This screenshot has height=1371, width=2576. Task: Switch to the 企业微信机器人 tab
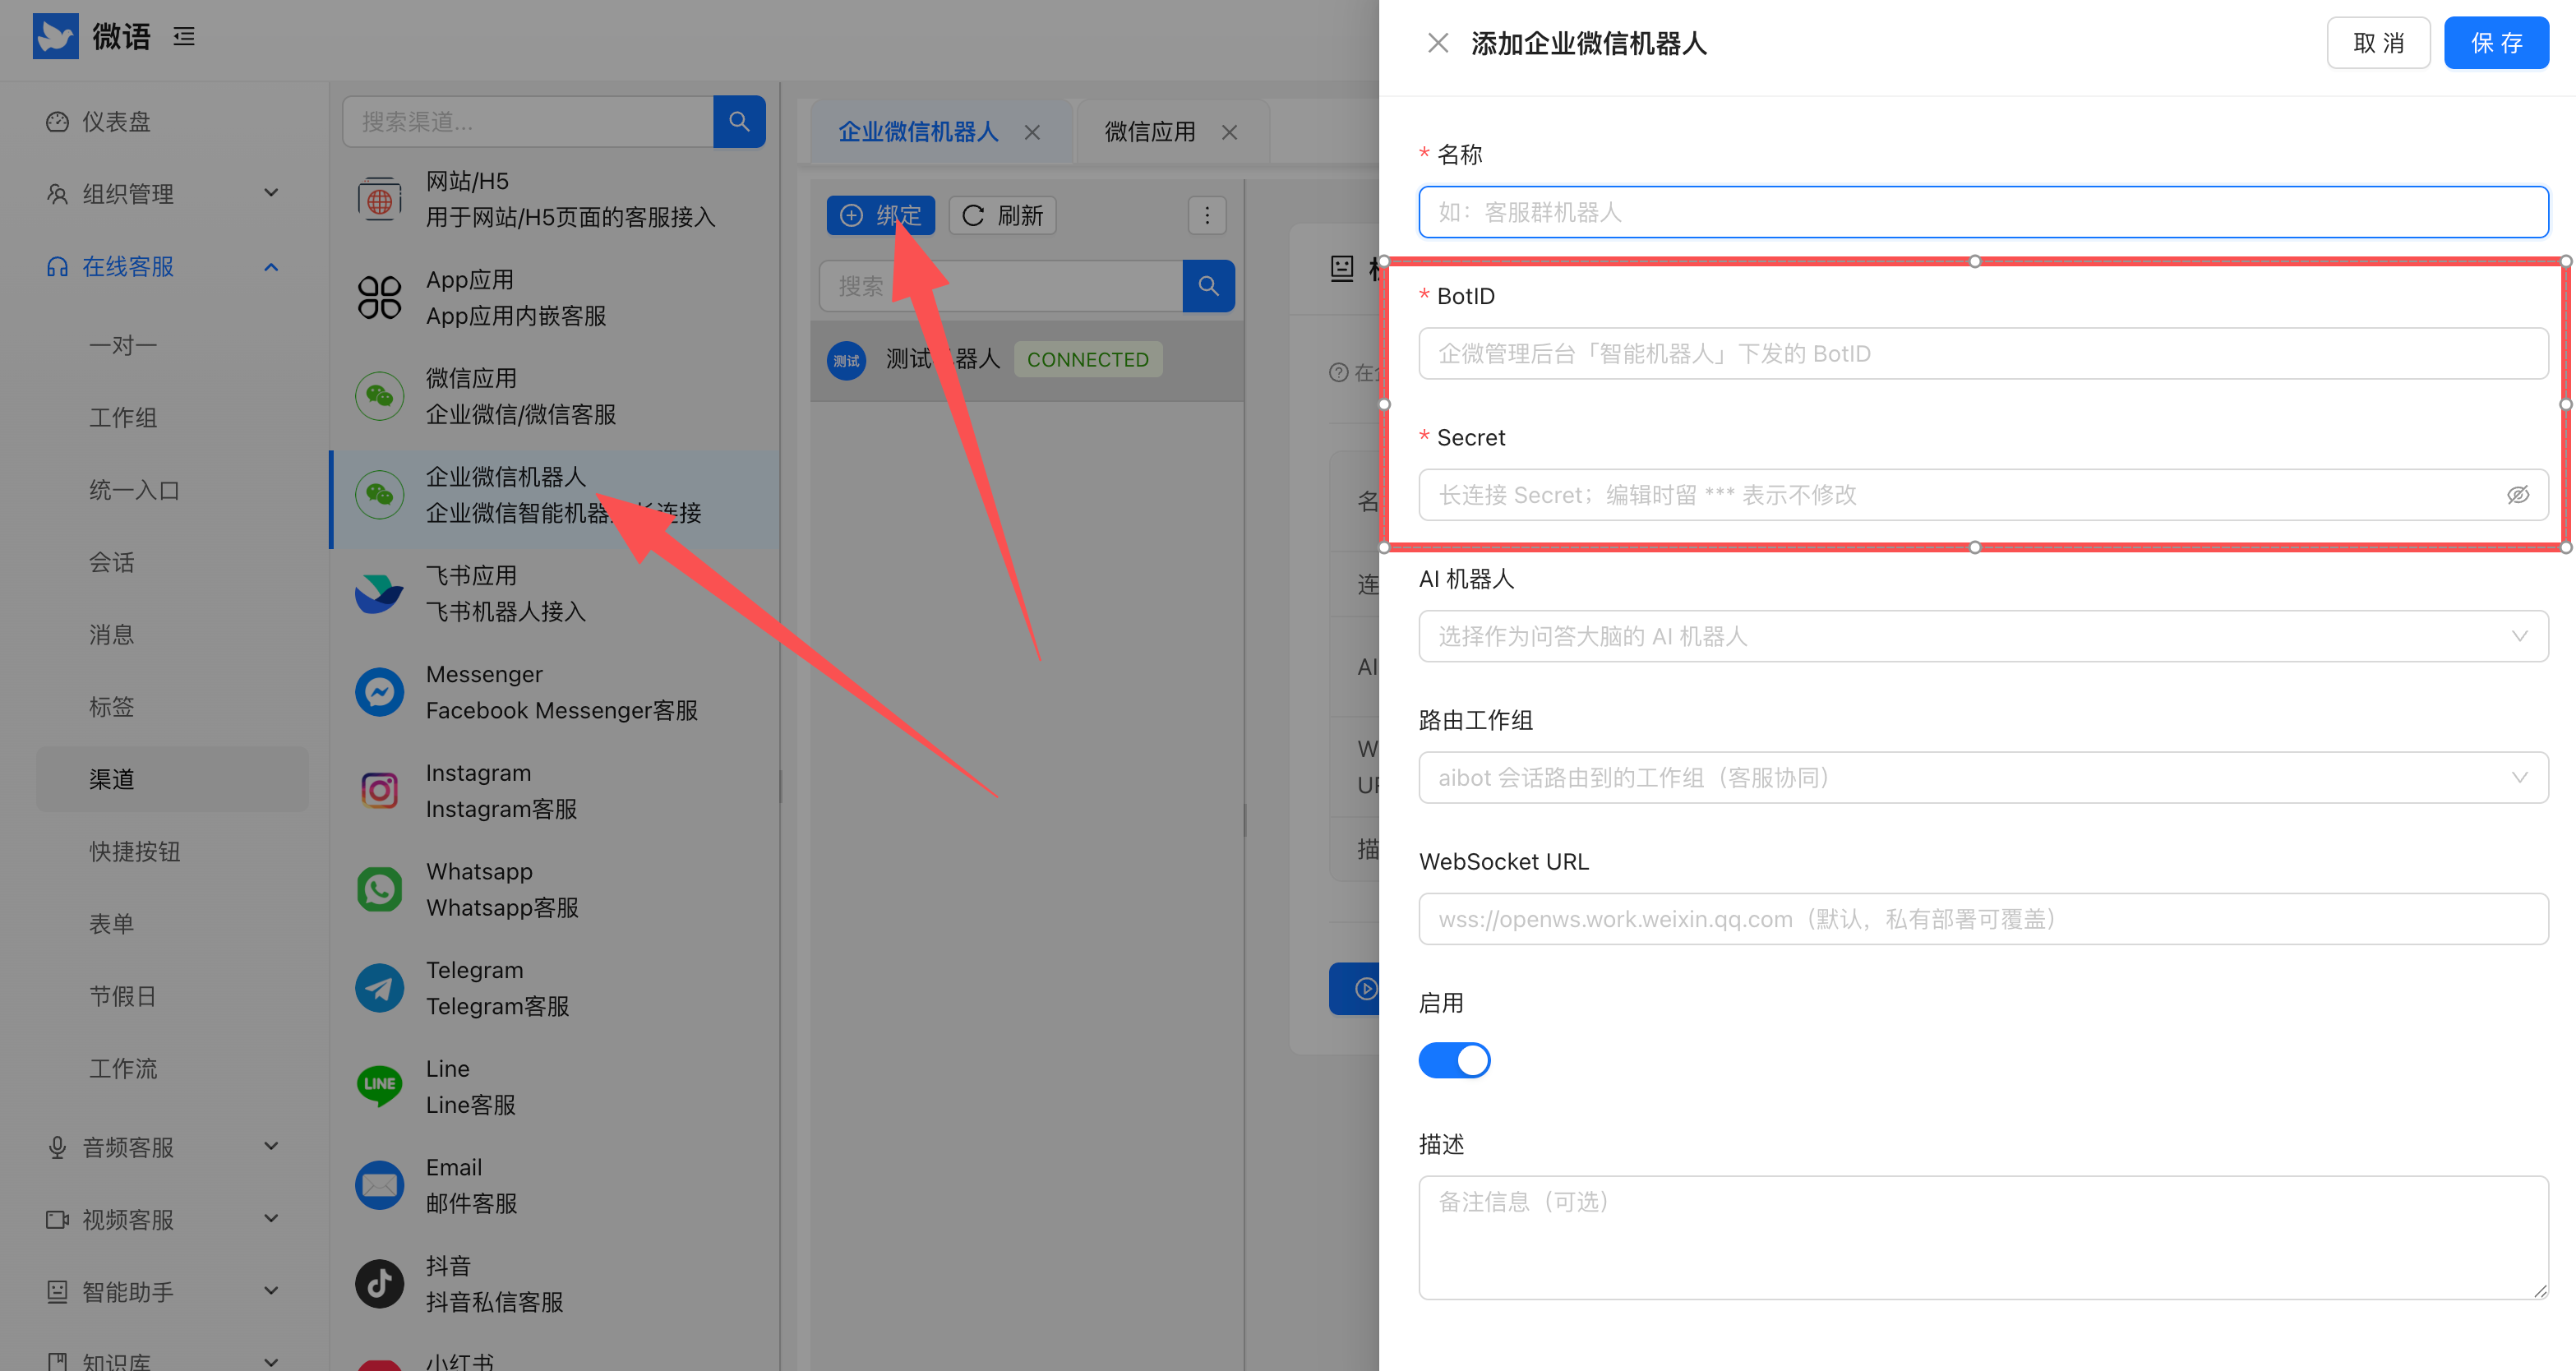[918, 131]
